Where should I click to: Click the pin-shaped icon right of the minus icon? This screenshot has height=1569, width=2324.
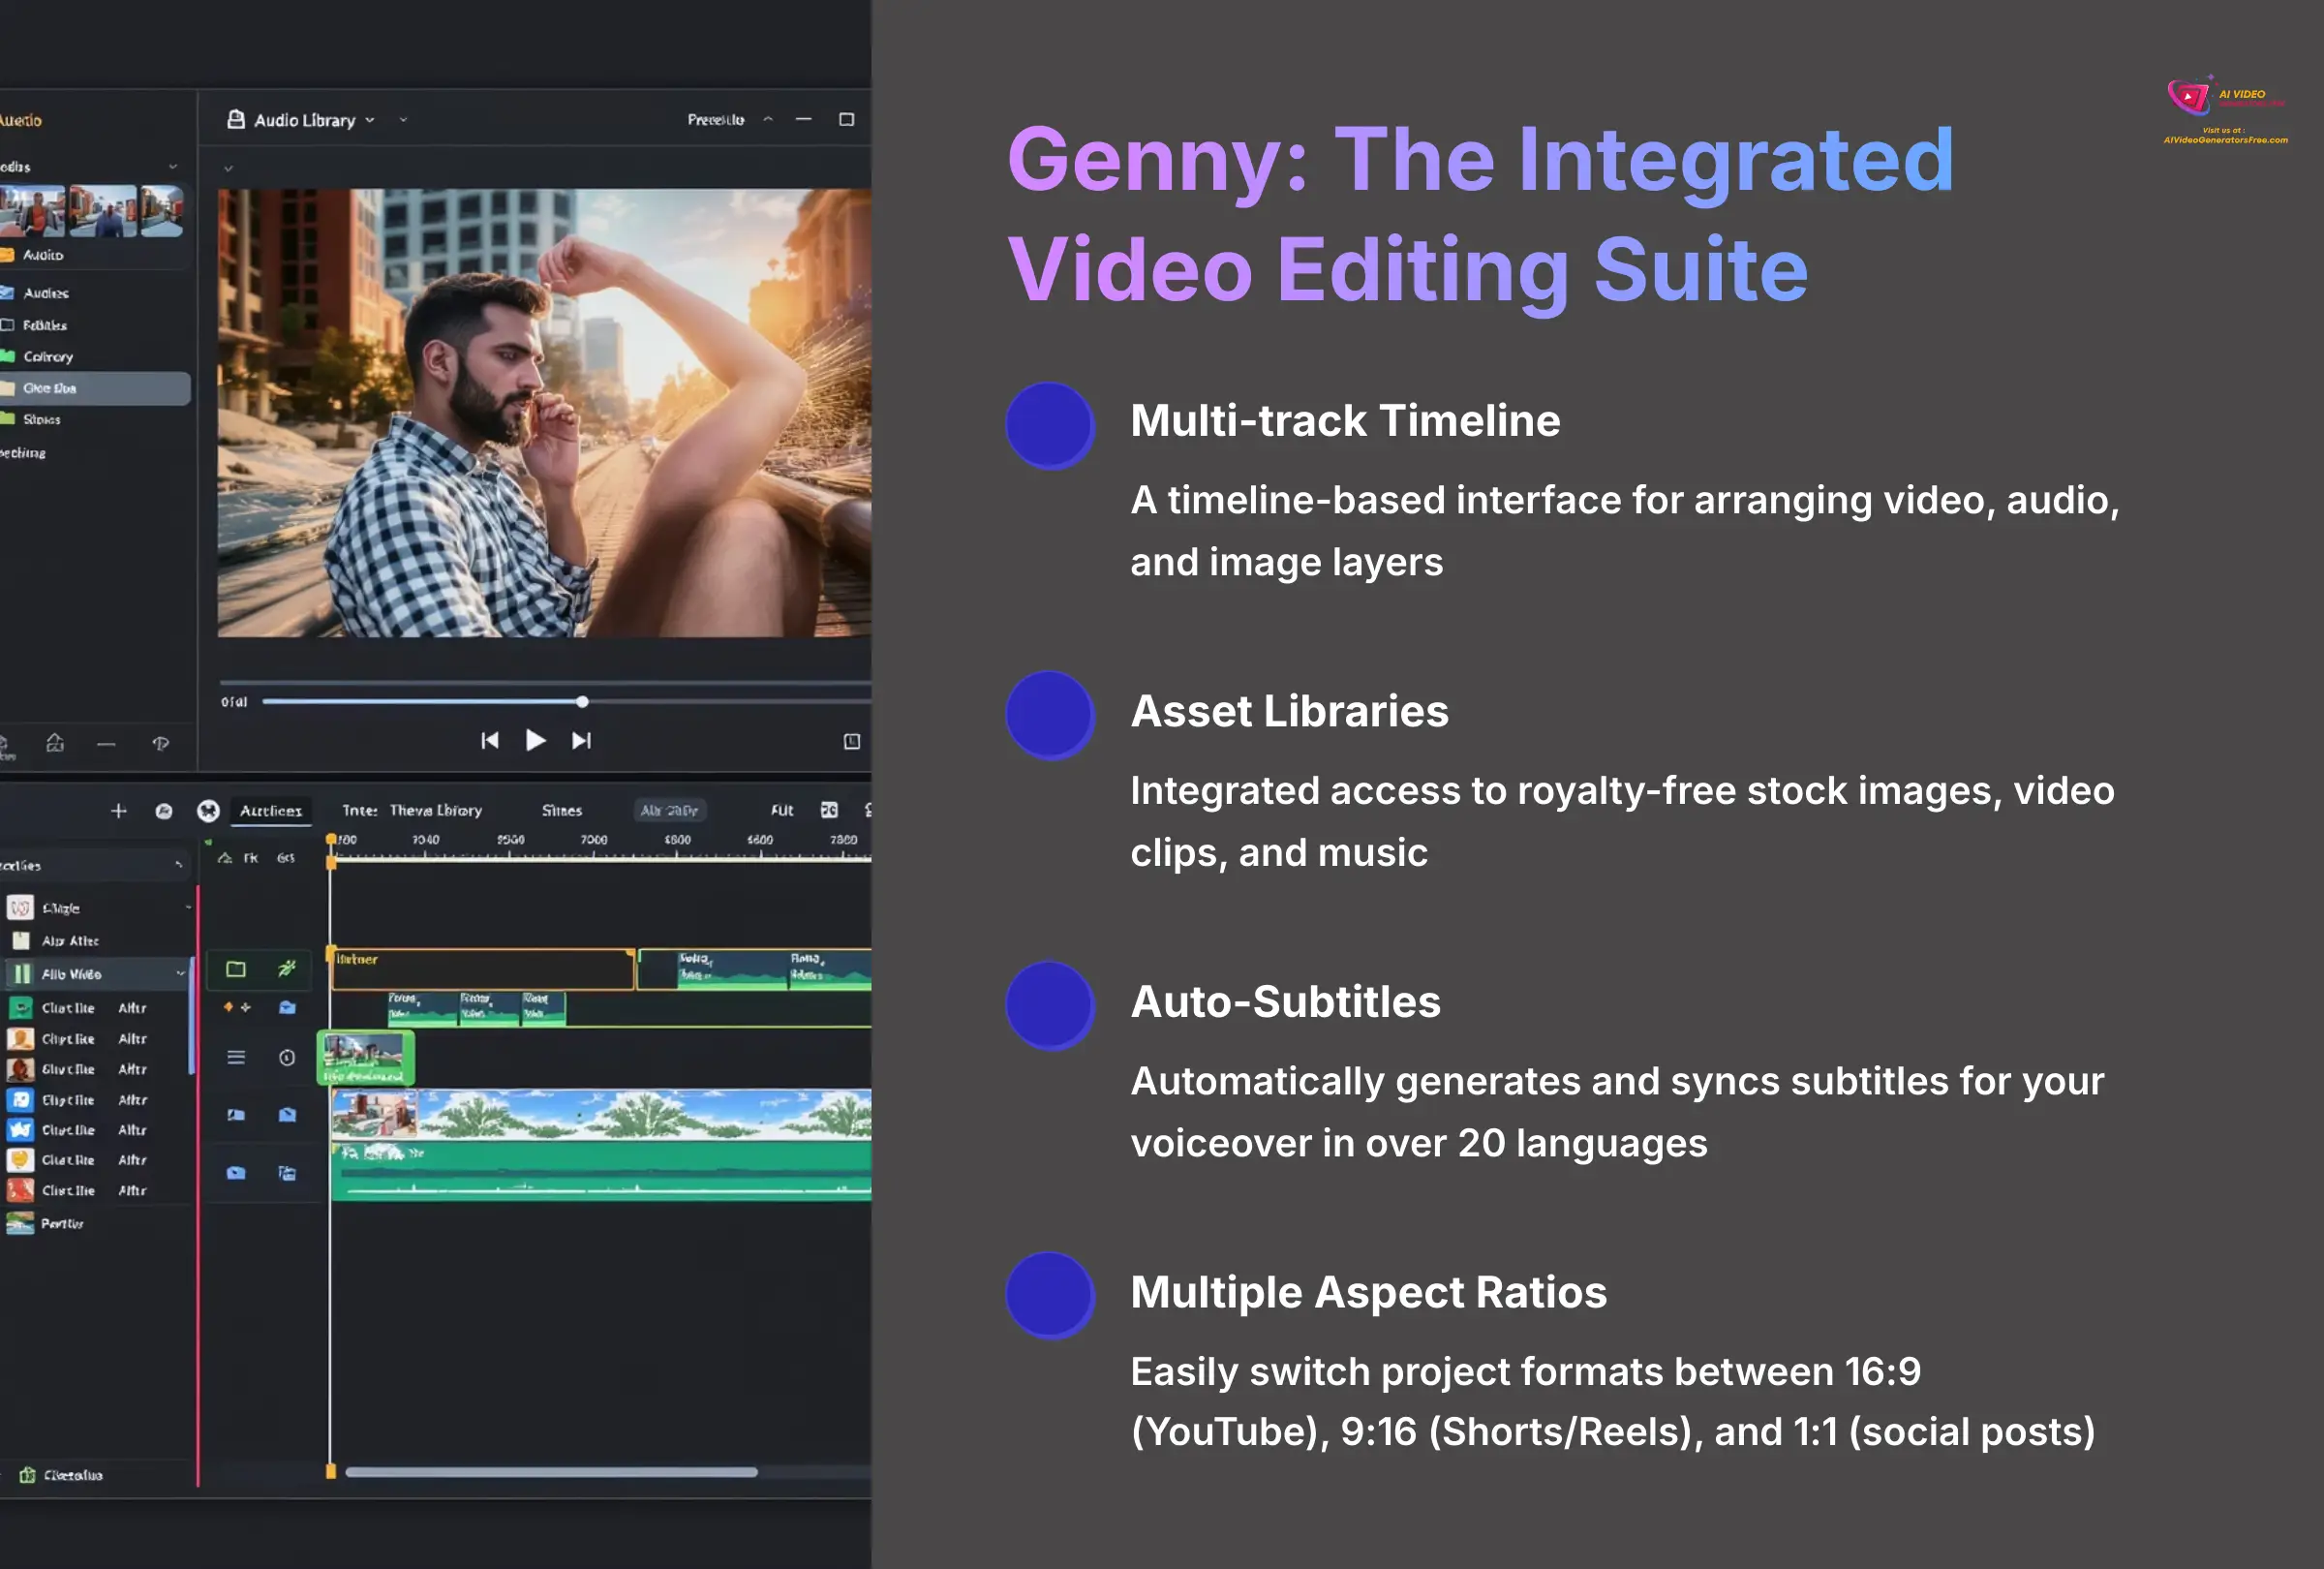(160, 744)
